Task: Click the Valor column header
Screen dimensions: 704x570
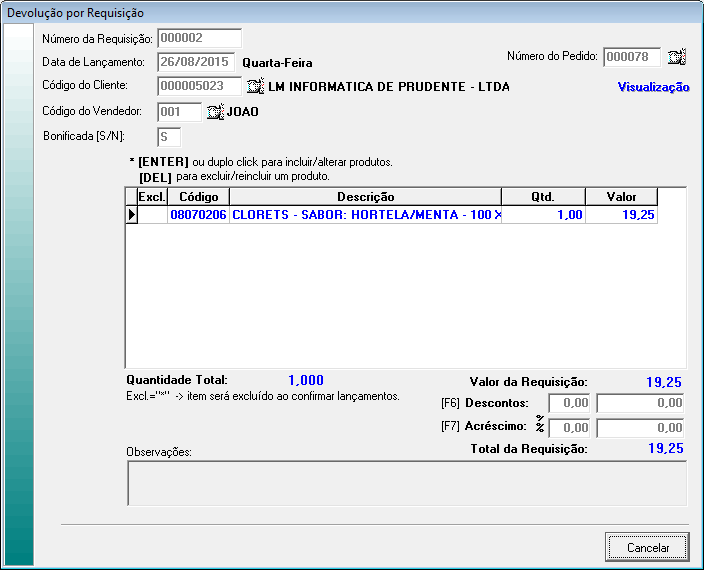Action: [x=621, y=197]
